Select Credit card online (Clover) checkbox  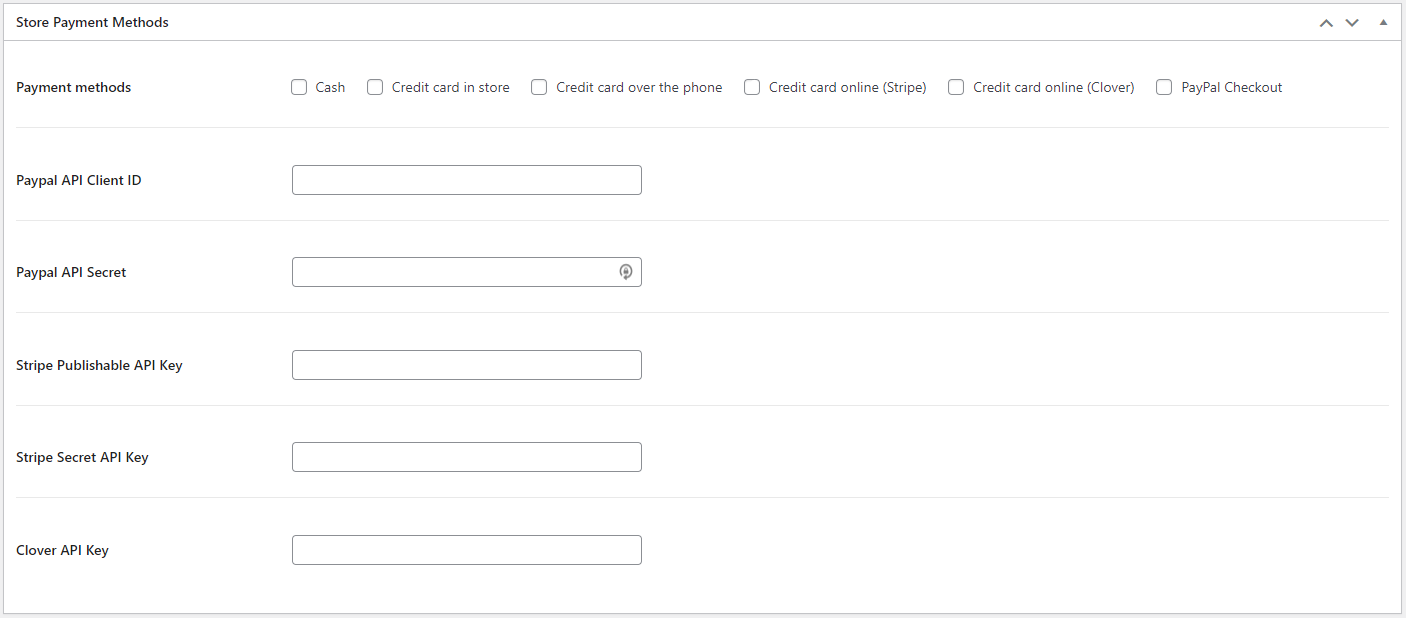[x=956, y=87]
